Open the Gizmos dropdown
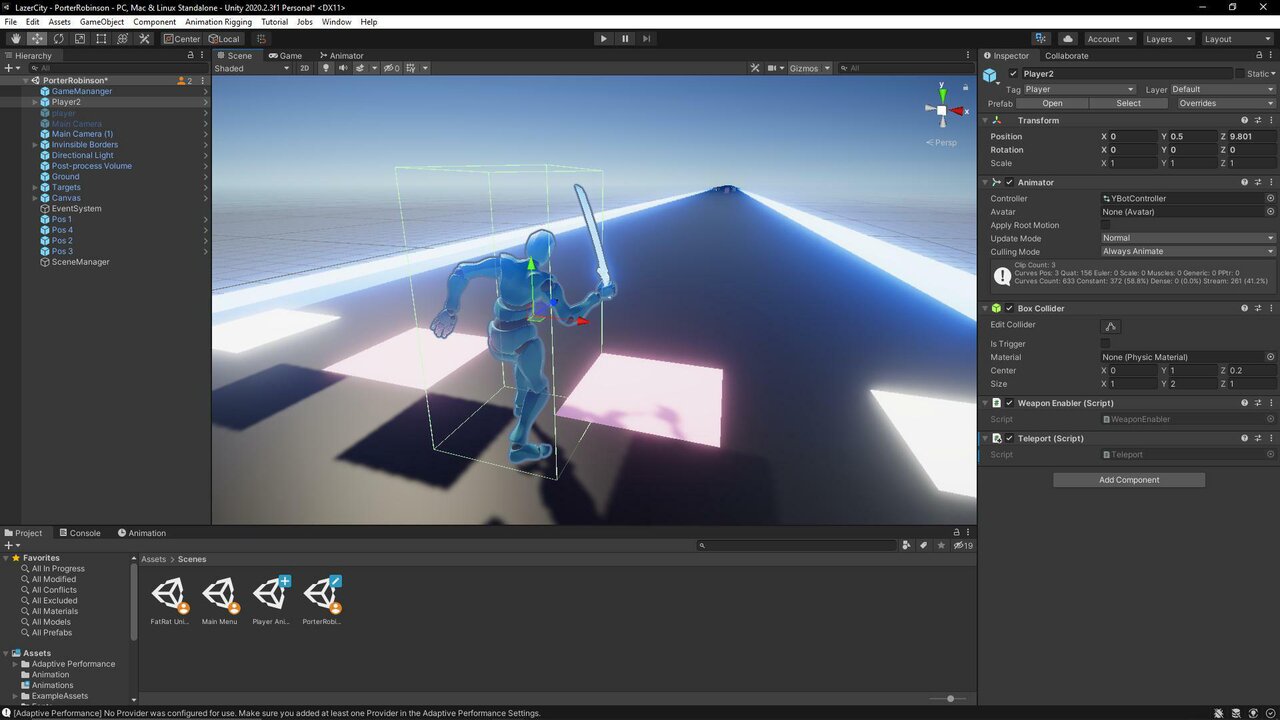1280x720 pixels. [x=809, y=68]
